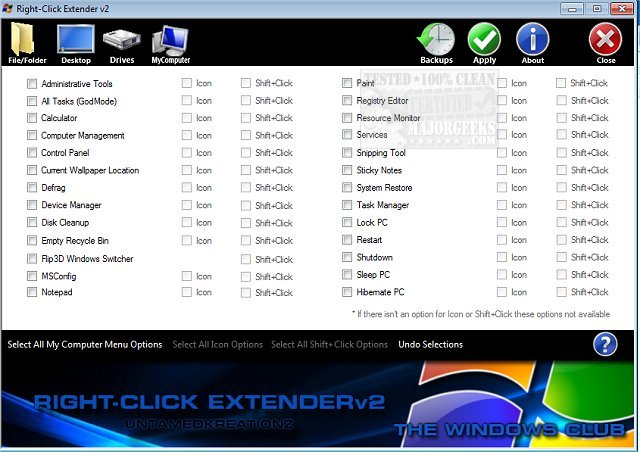The width and height of the screenshot is (640, 452).
Task: Tick the Restart checkbox
Action: pyautogui.click(x=347, y=240)
